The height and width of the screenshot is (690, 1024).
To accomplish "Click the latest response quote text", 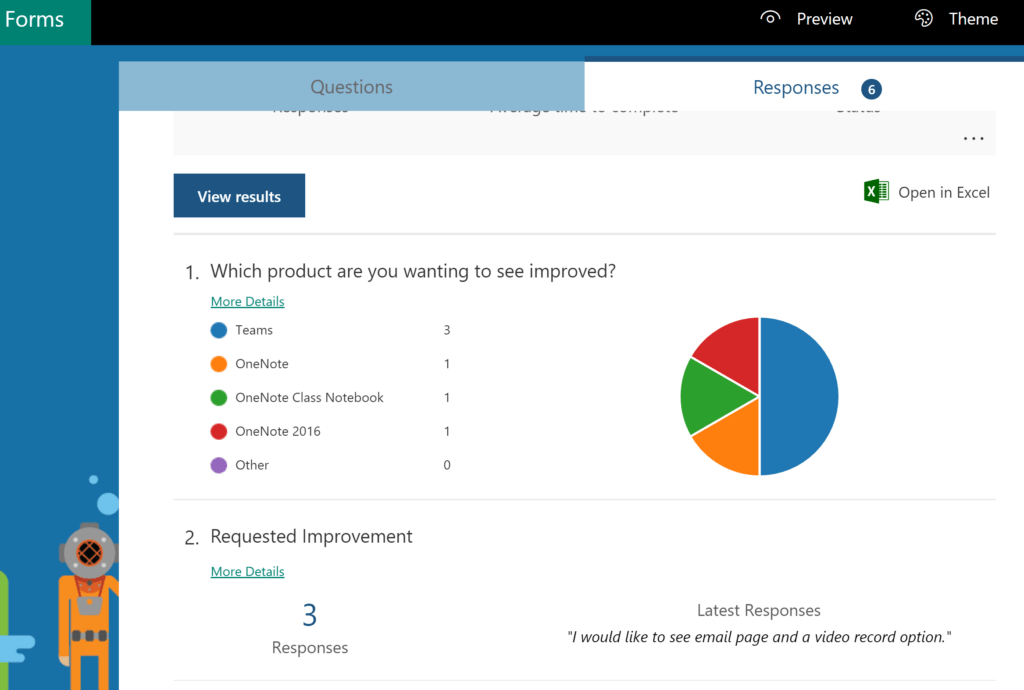I will point(759,637).
